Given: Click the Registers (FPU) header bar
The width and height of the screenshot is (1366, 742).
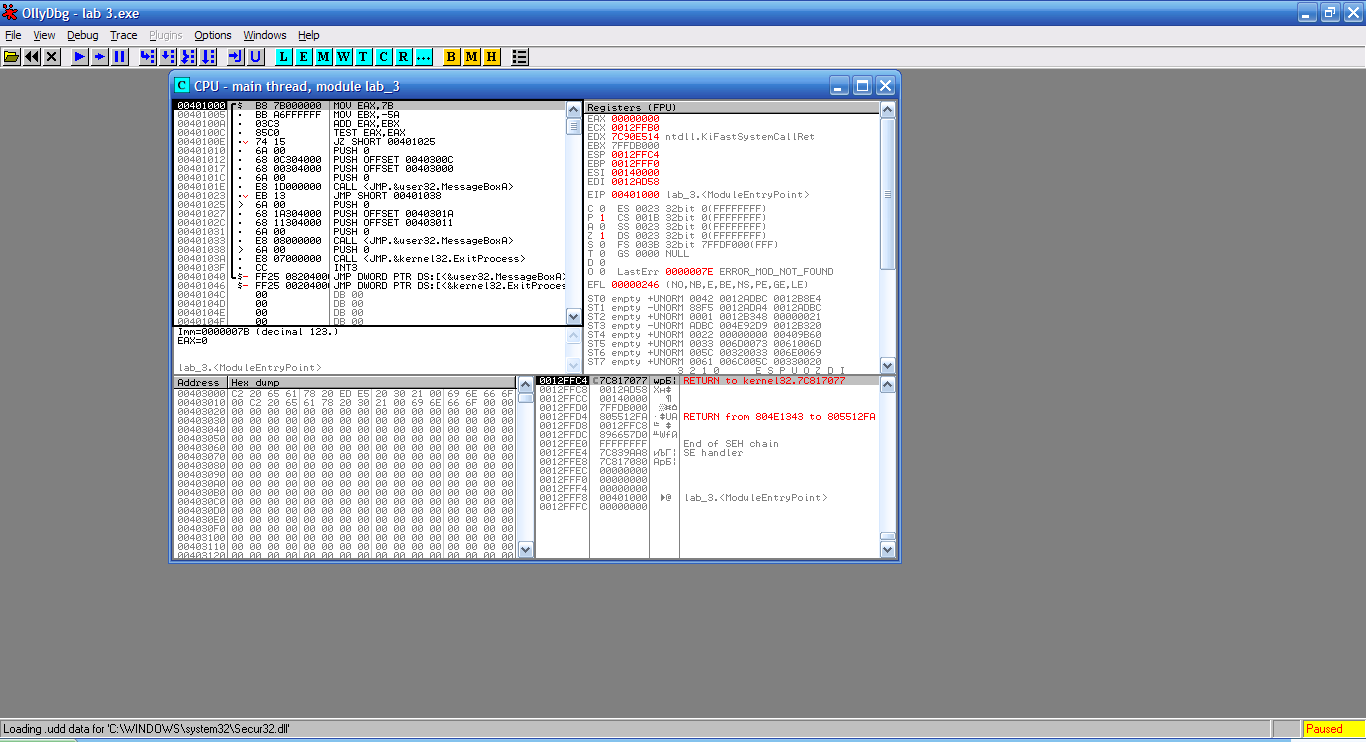Looking at the screenshot, I should point(730,107).
